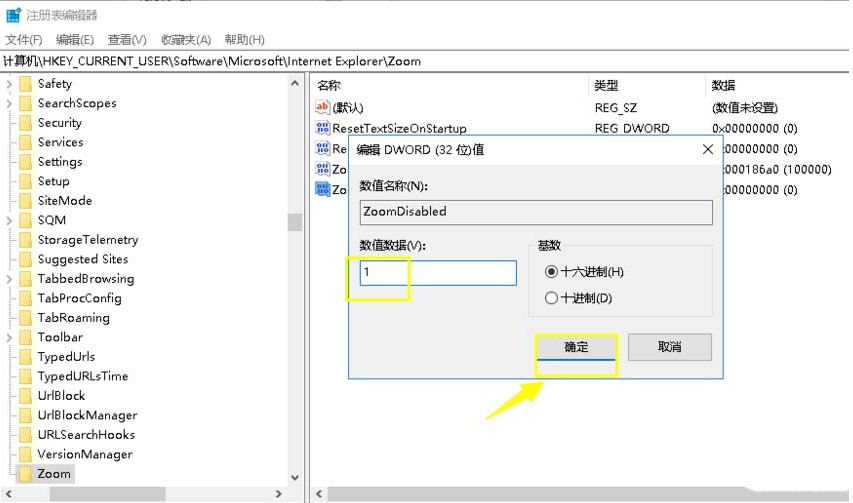Click the 数值名称 ZoomDisabled field
This screenshot has height=503, width=853.
tap(536, 212)
